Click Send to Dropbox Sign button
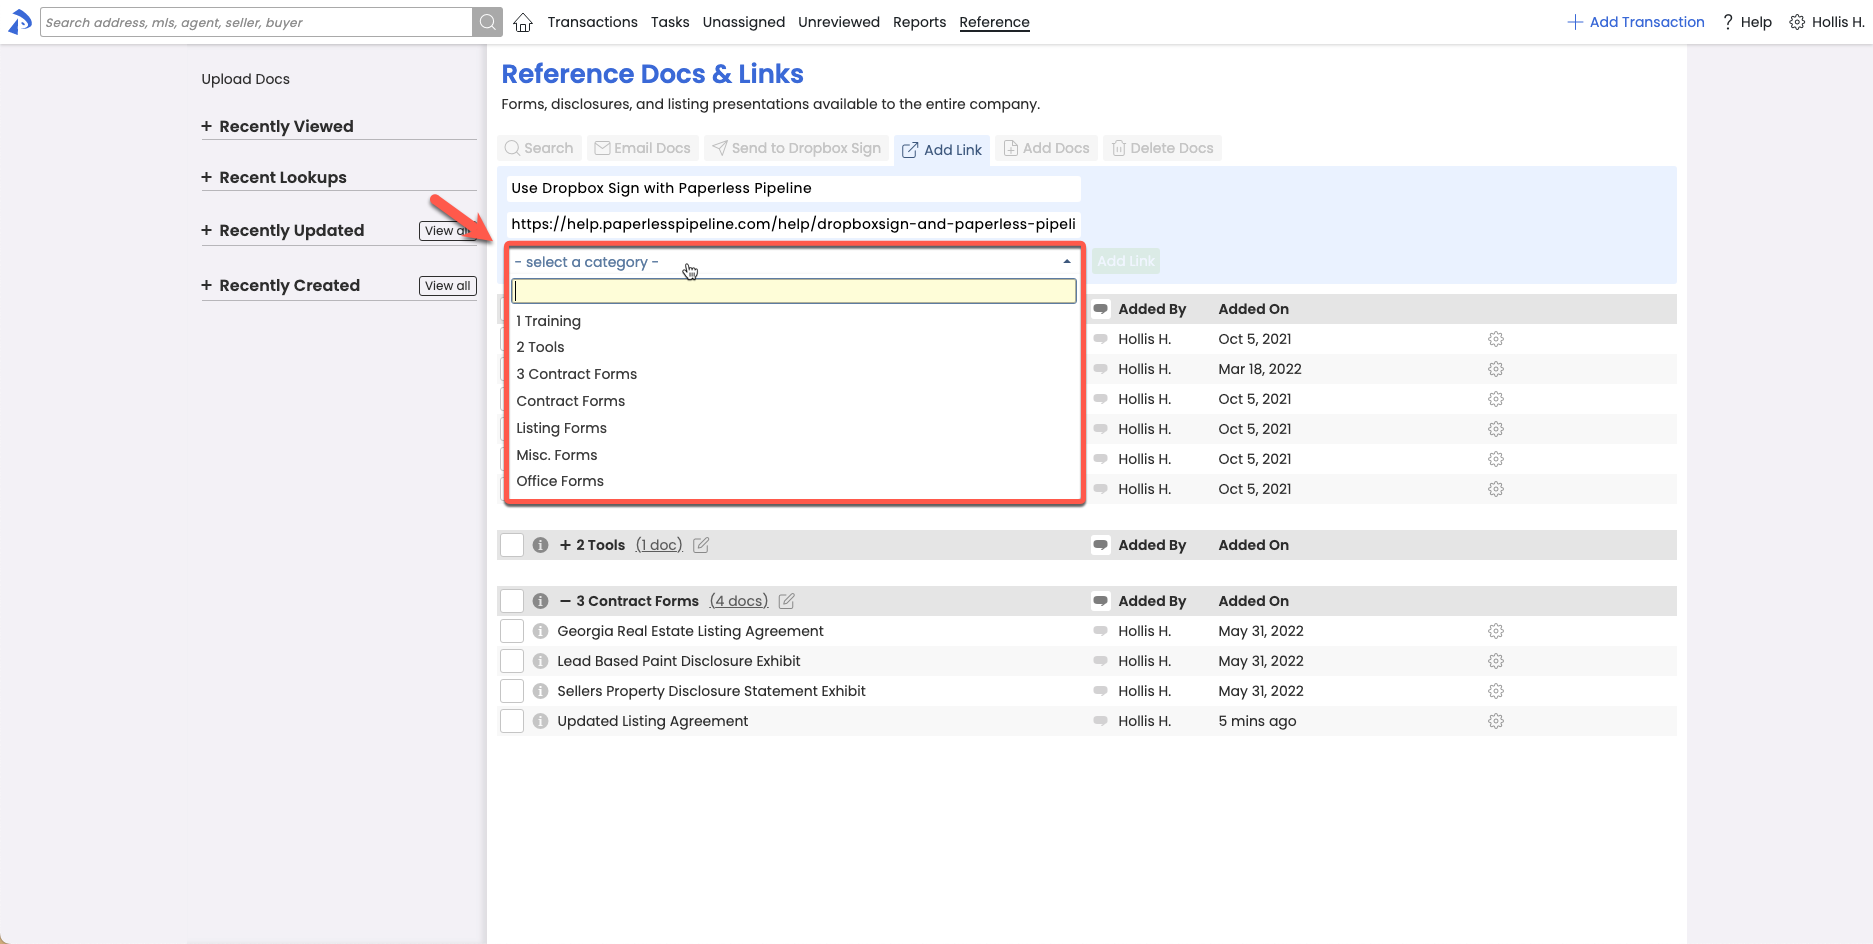The height and width of the screenshot is (944, 1873). pos(797,148)
